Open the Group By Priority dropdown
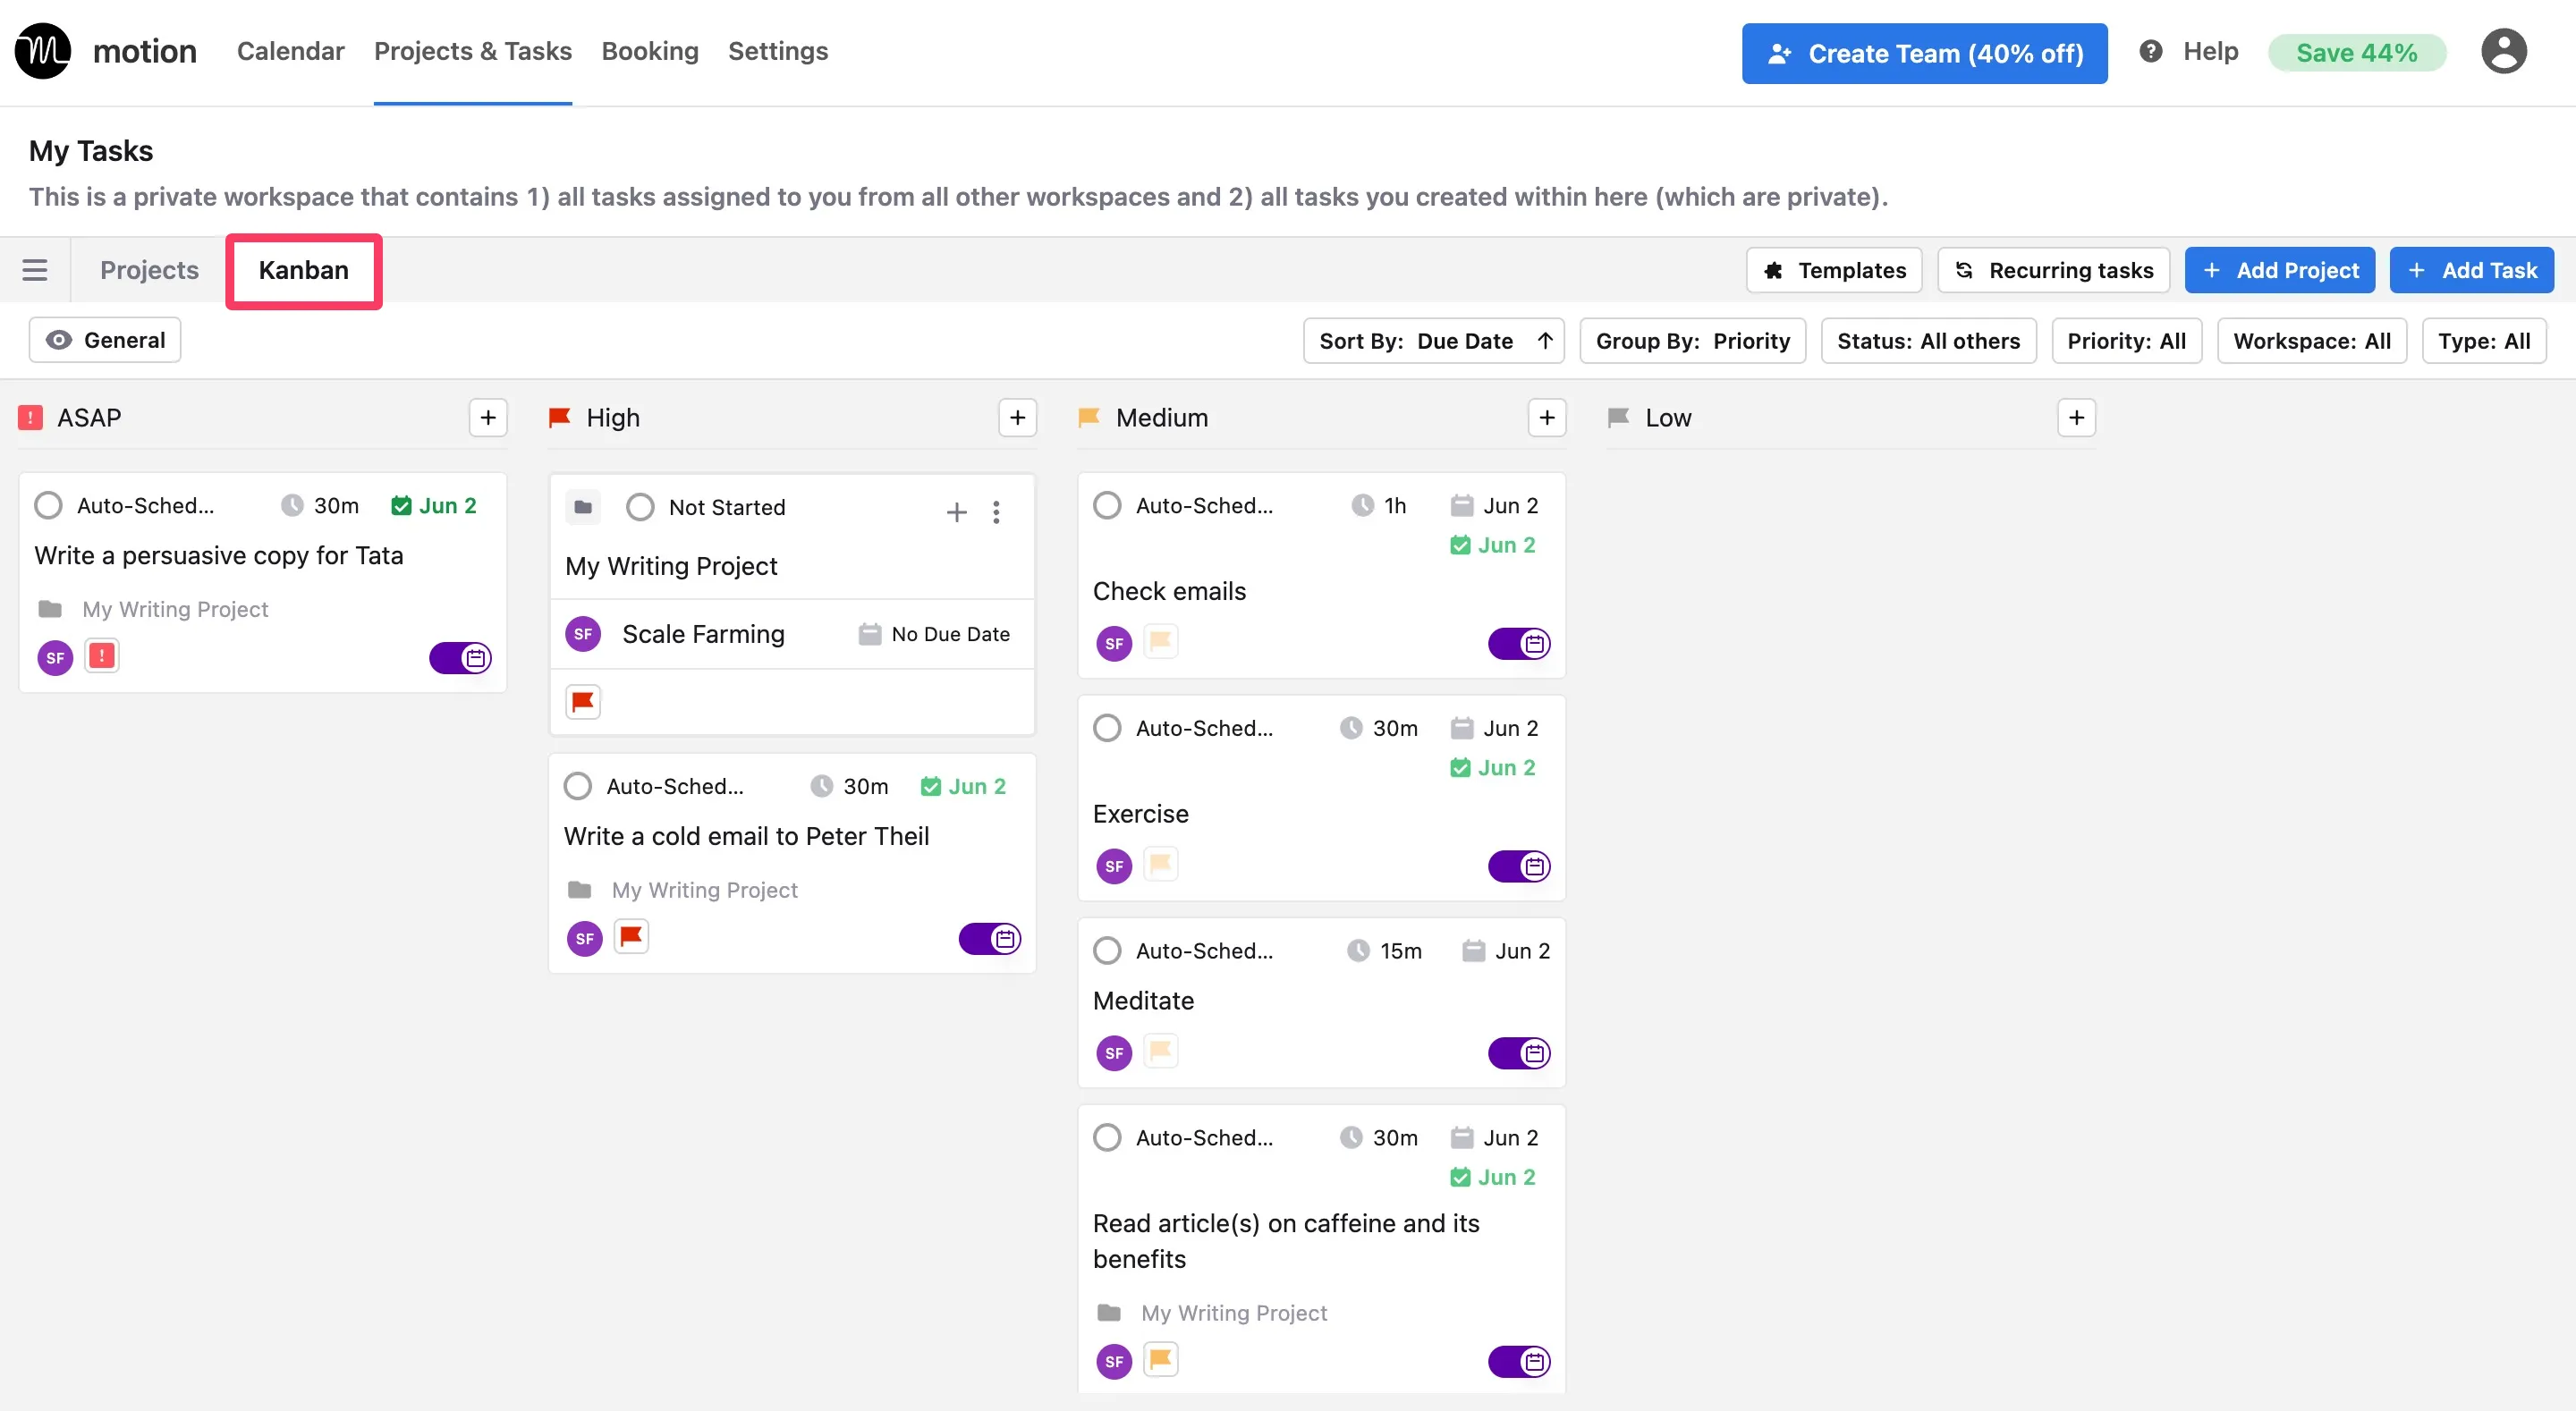Screen dimensions: 2576x1411 click(x=1692, y=341)
